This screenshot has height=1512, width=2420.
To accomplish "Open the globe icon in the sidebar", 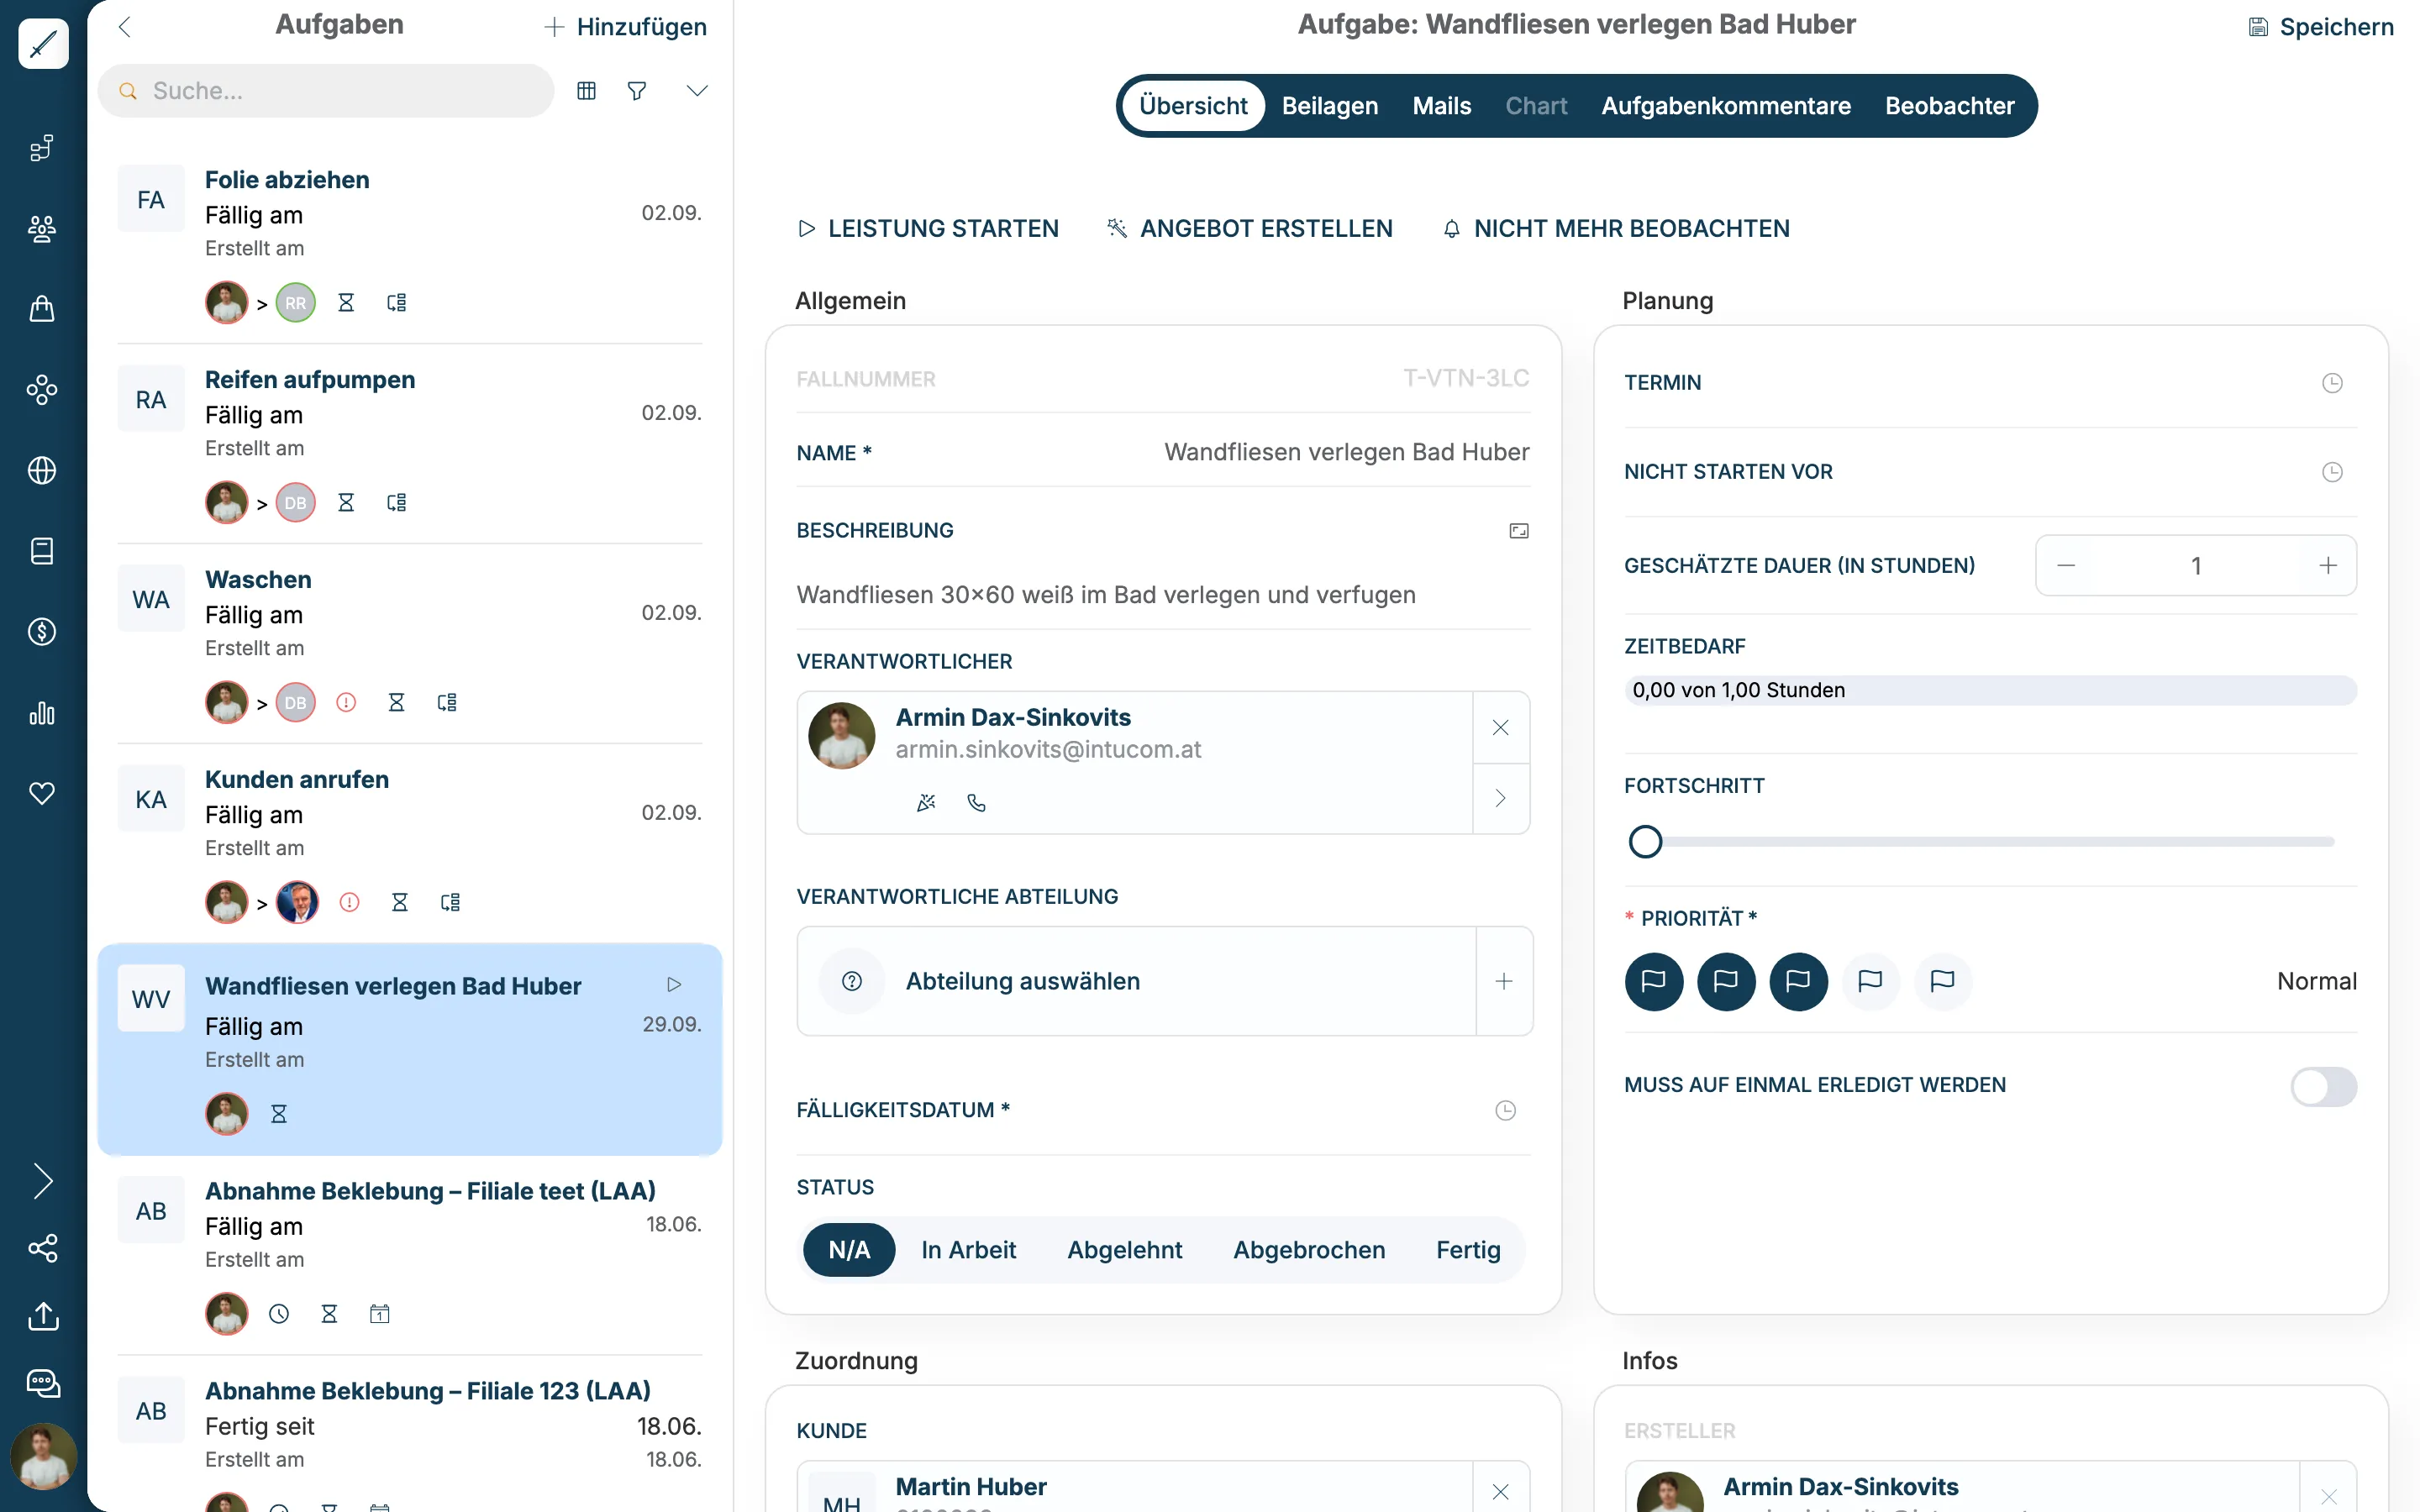I will [42, 470].
